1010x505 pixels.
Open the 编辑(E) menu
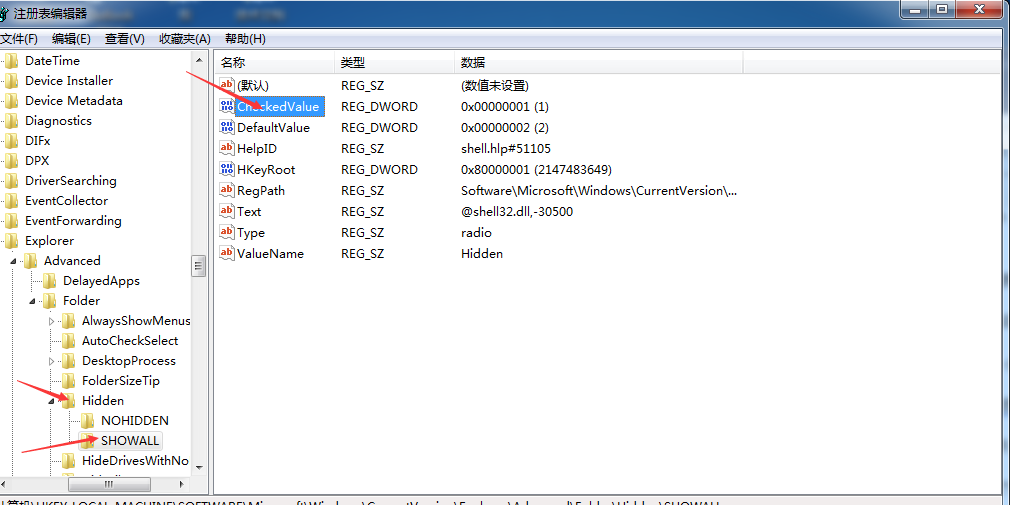tap(71, 39)
